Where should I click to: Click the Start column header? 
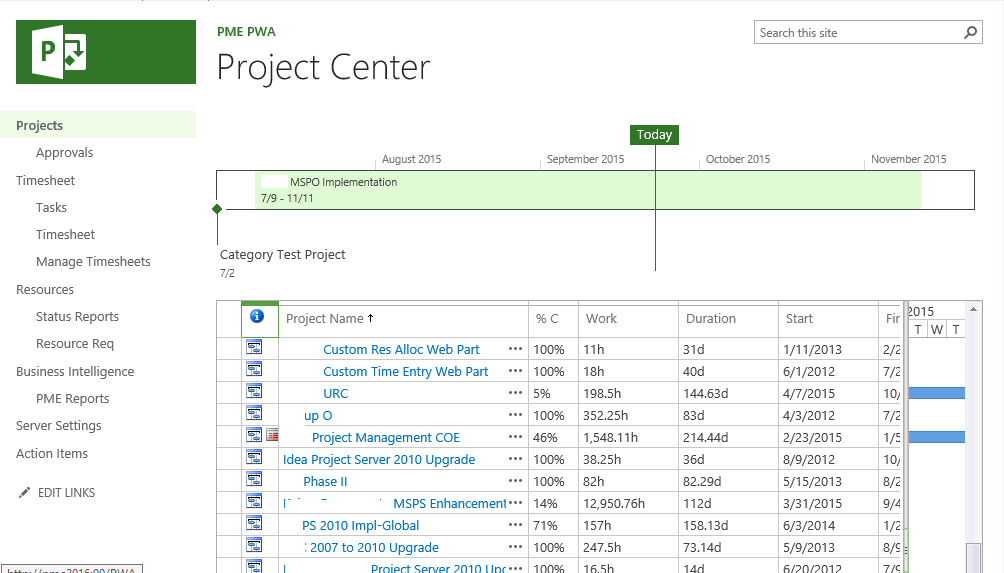click(799, 318)
